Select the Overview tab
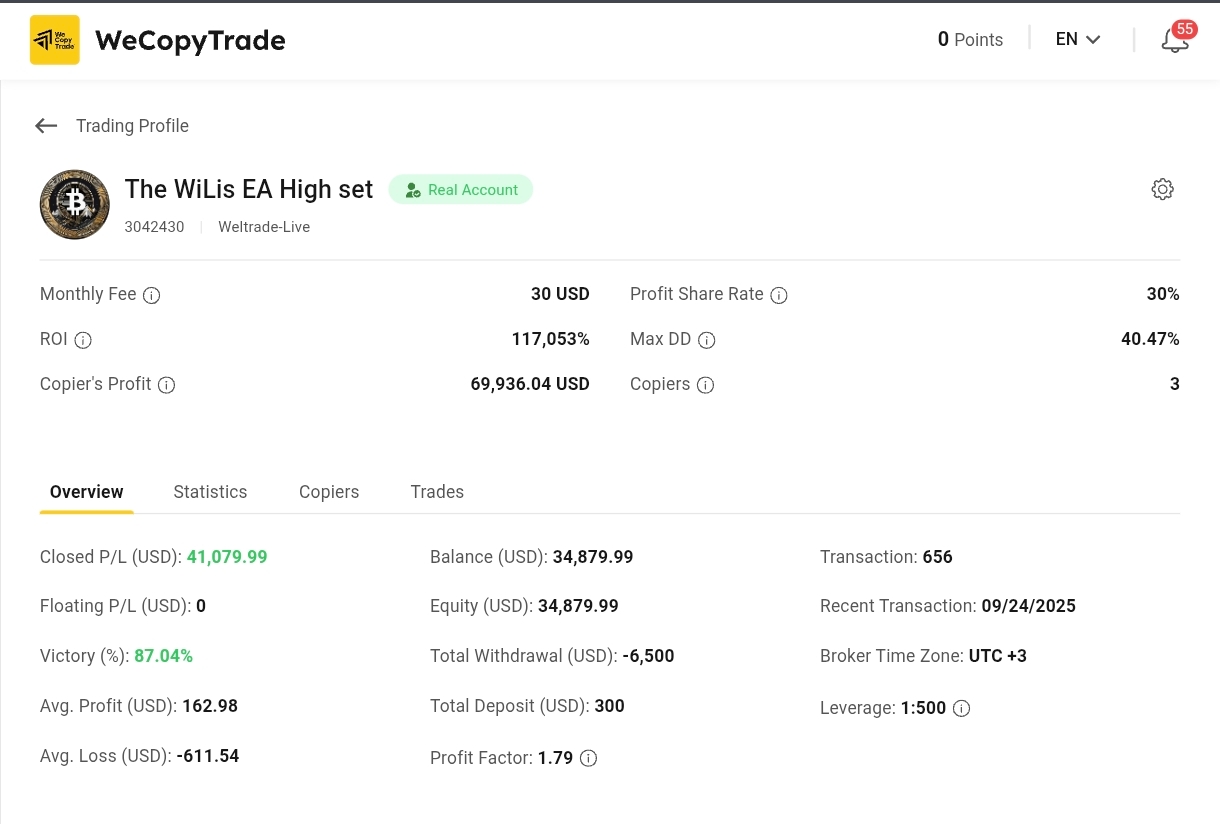Screen dimensions: 1220x824 [x=87, y=492]
